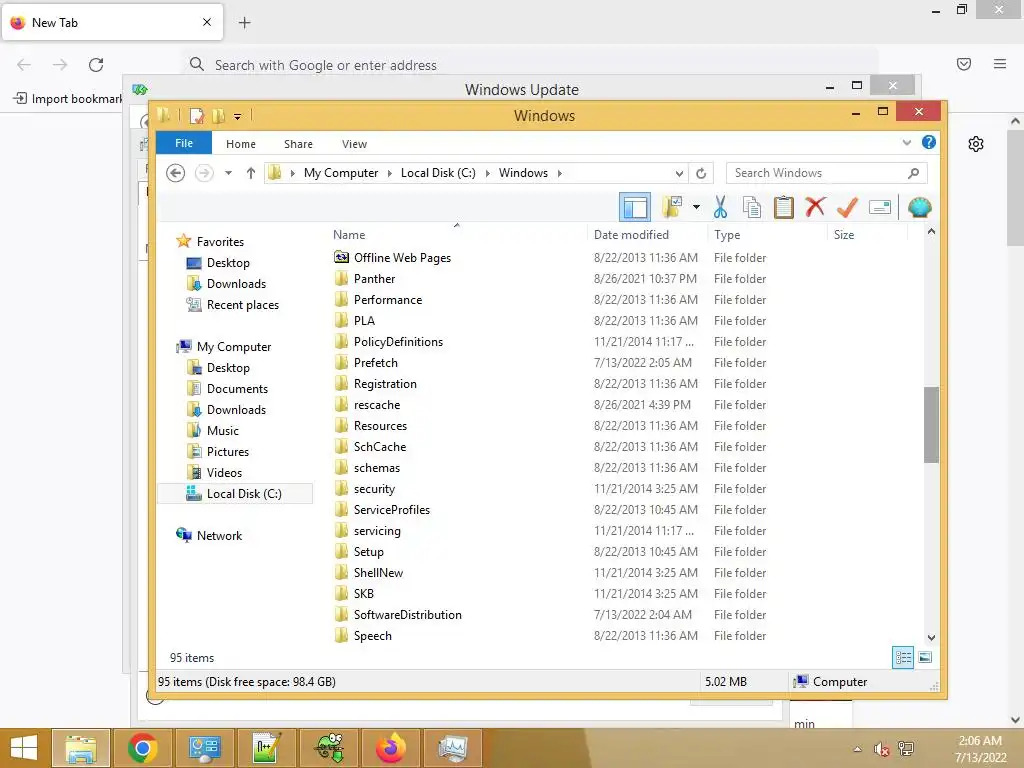This screenshot has width=1024, height=768.
Task: Sort by the Size column header
Action: (x=844, y=234)
